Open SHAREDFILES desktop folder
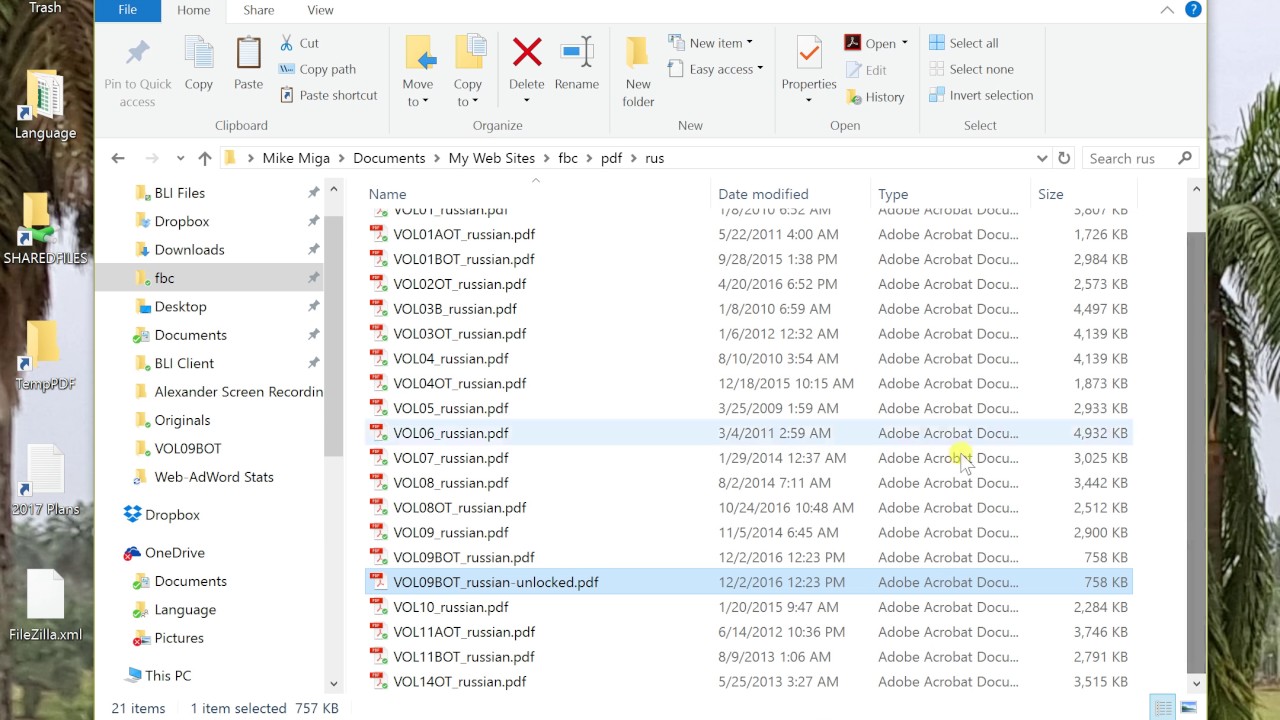This screenshot has width=1280, height=720. pos(45,229)
